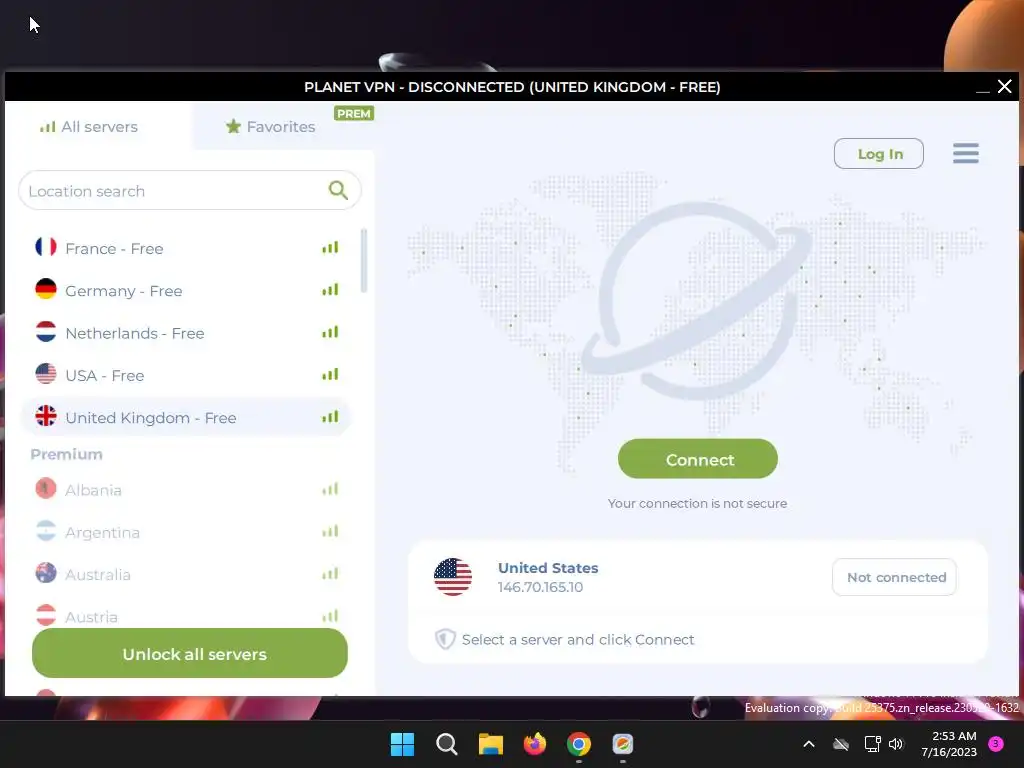Select the USA flag icon
The height and width of the screenshot is (768, 1024).
pos(46,374)
